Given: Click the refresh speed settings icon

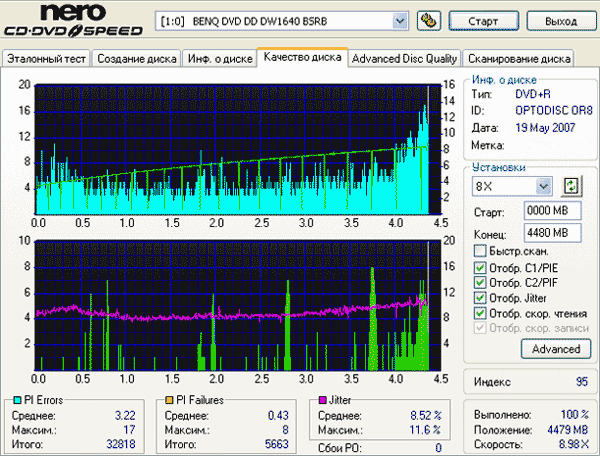Looking at the screenshot, I should [571, 186].
